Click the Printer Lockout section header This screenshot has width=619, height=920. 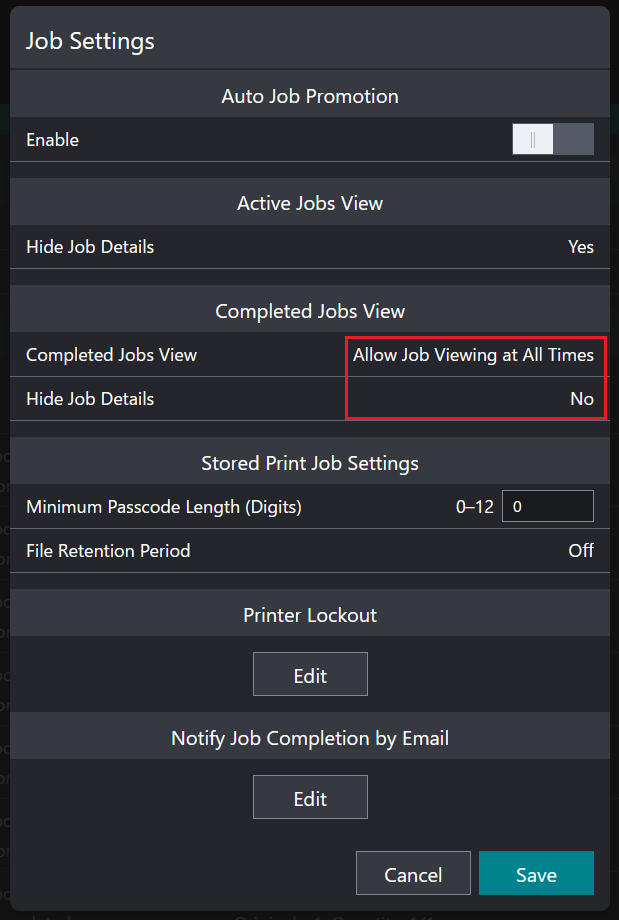click(x=310, y=615)
